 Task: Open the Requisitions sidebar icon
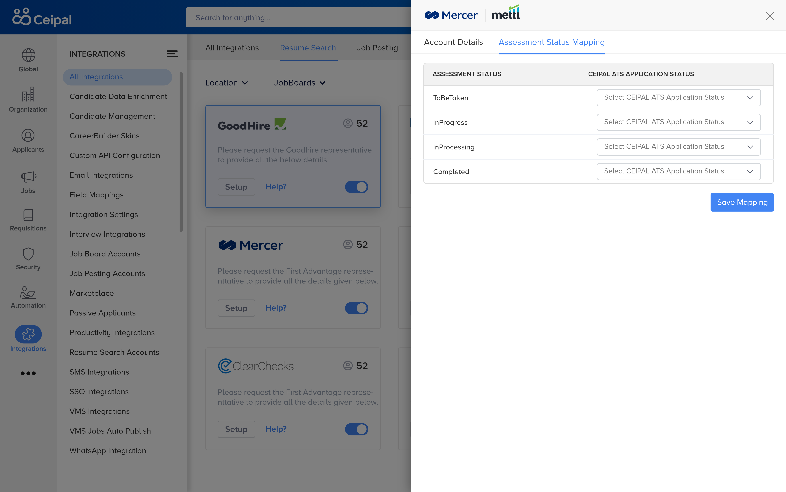point(28,220)
